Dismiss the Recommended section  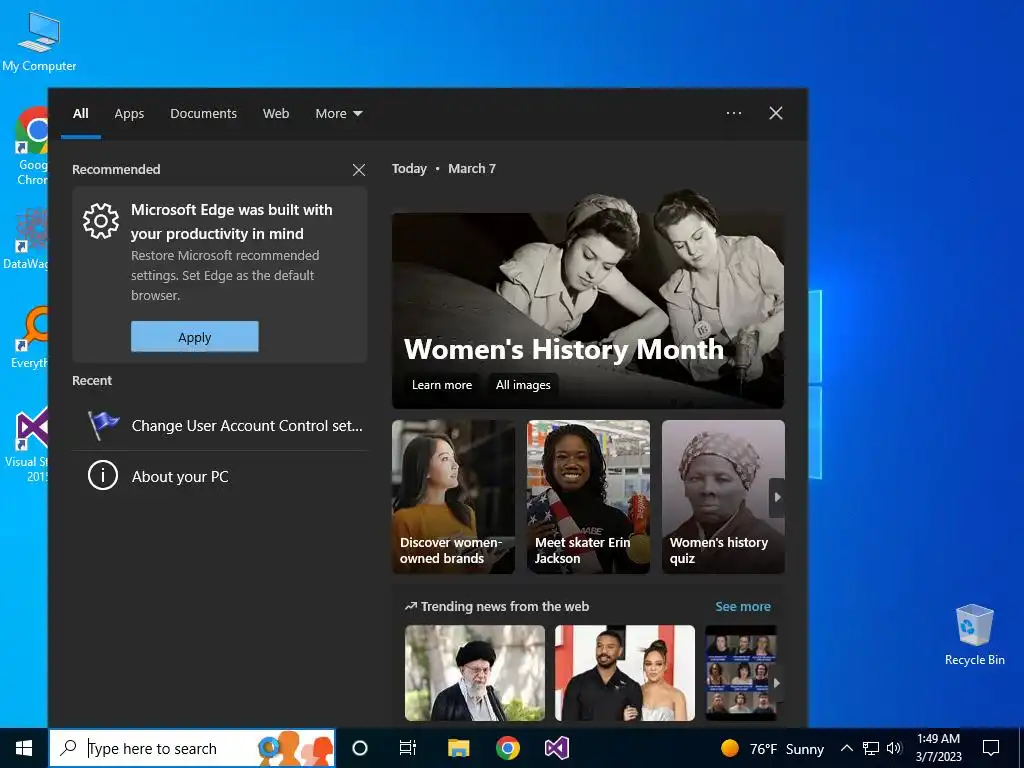coord(359,170)
